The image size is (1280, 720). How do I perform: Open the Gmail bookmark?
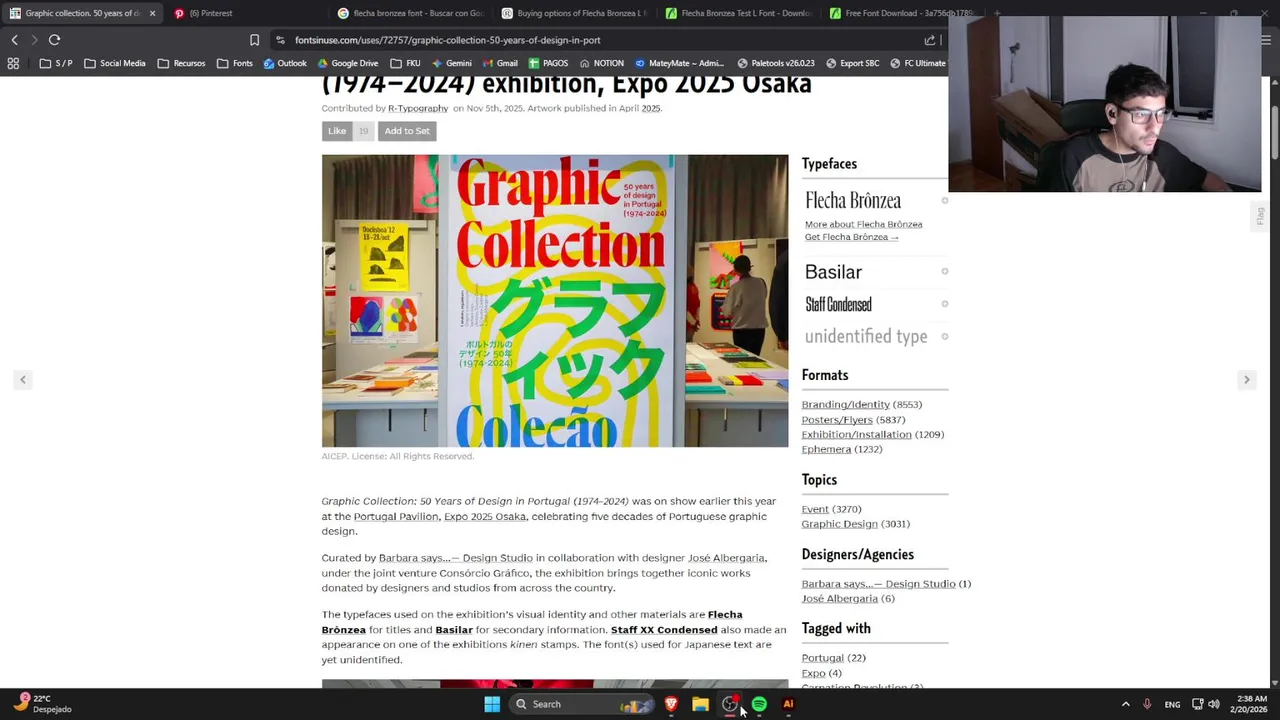tap(499, 63)
